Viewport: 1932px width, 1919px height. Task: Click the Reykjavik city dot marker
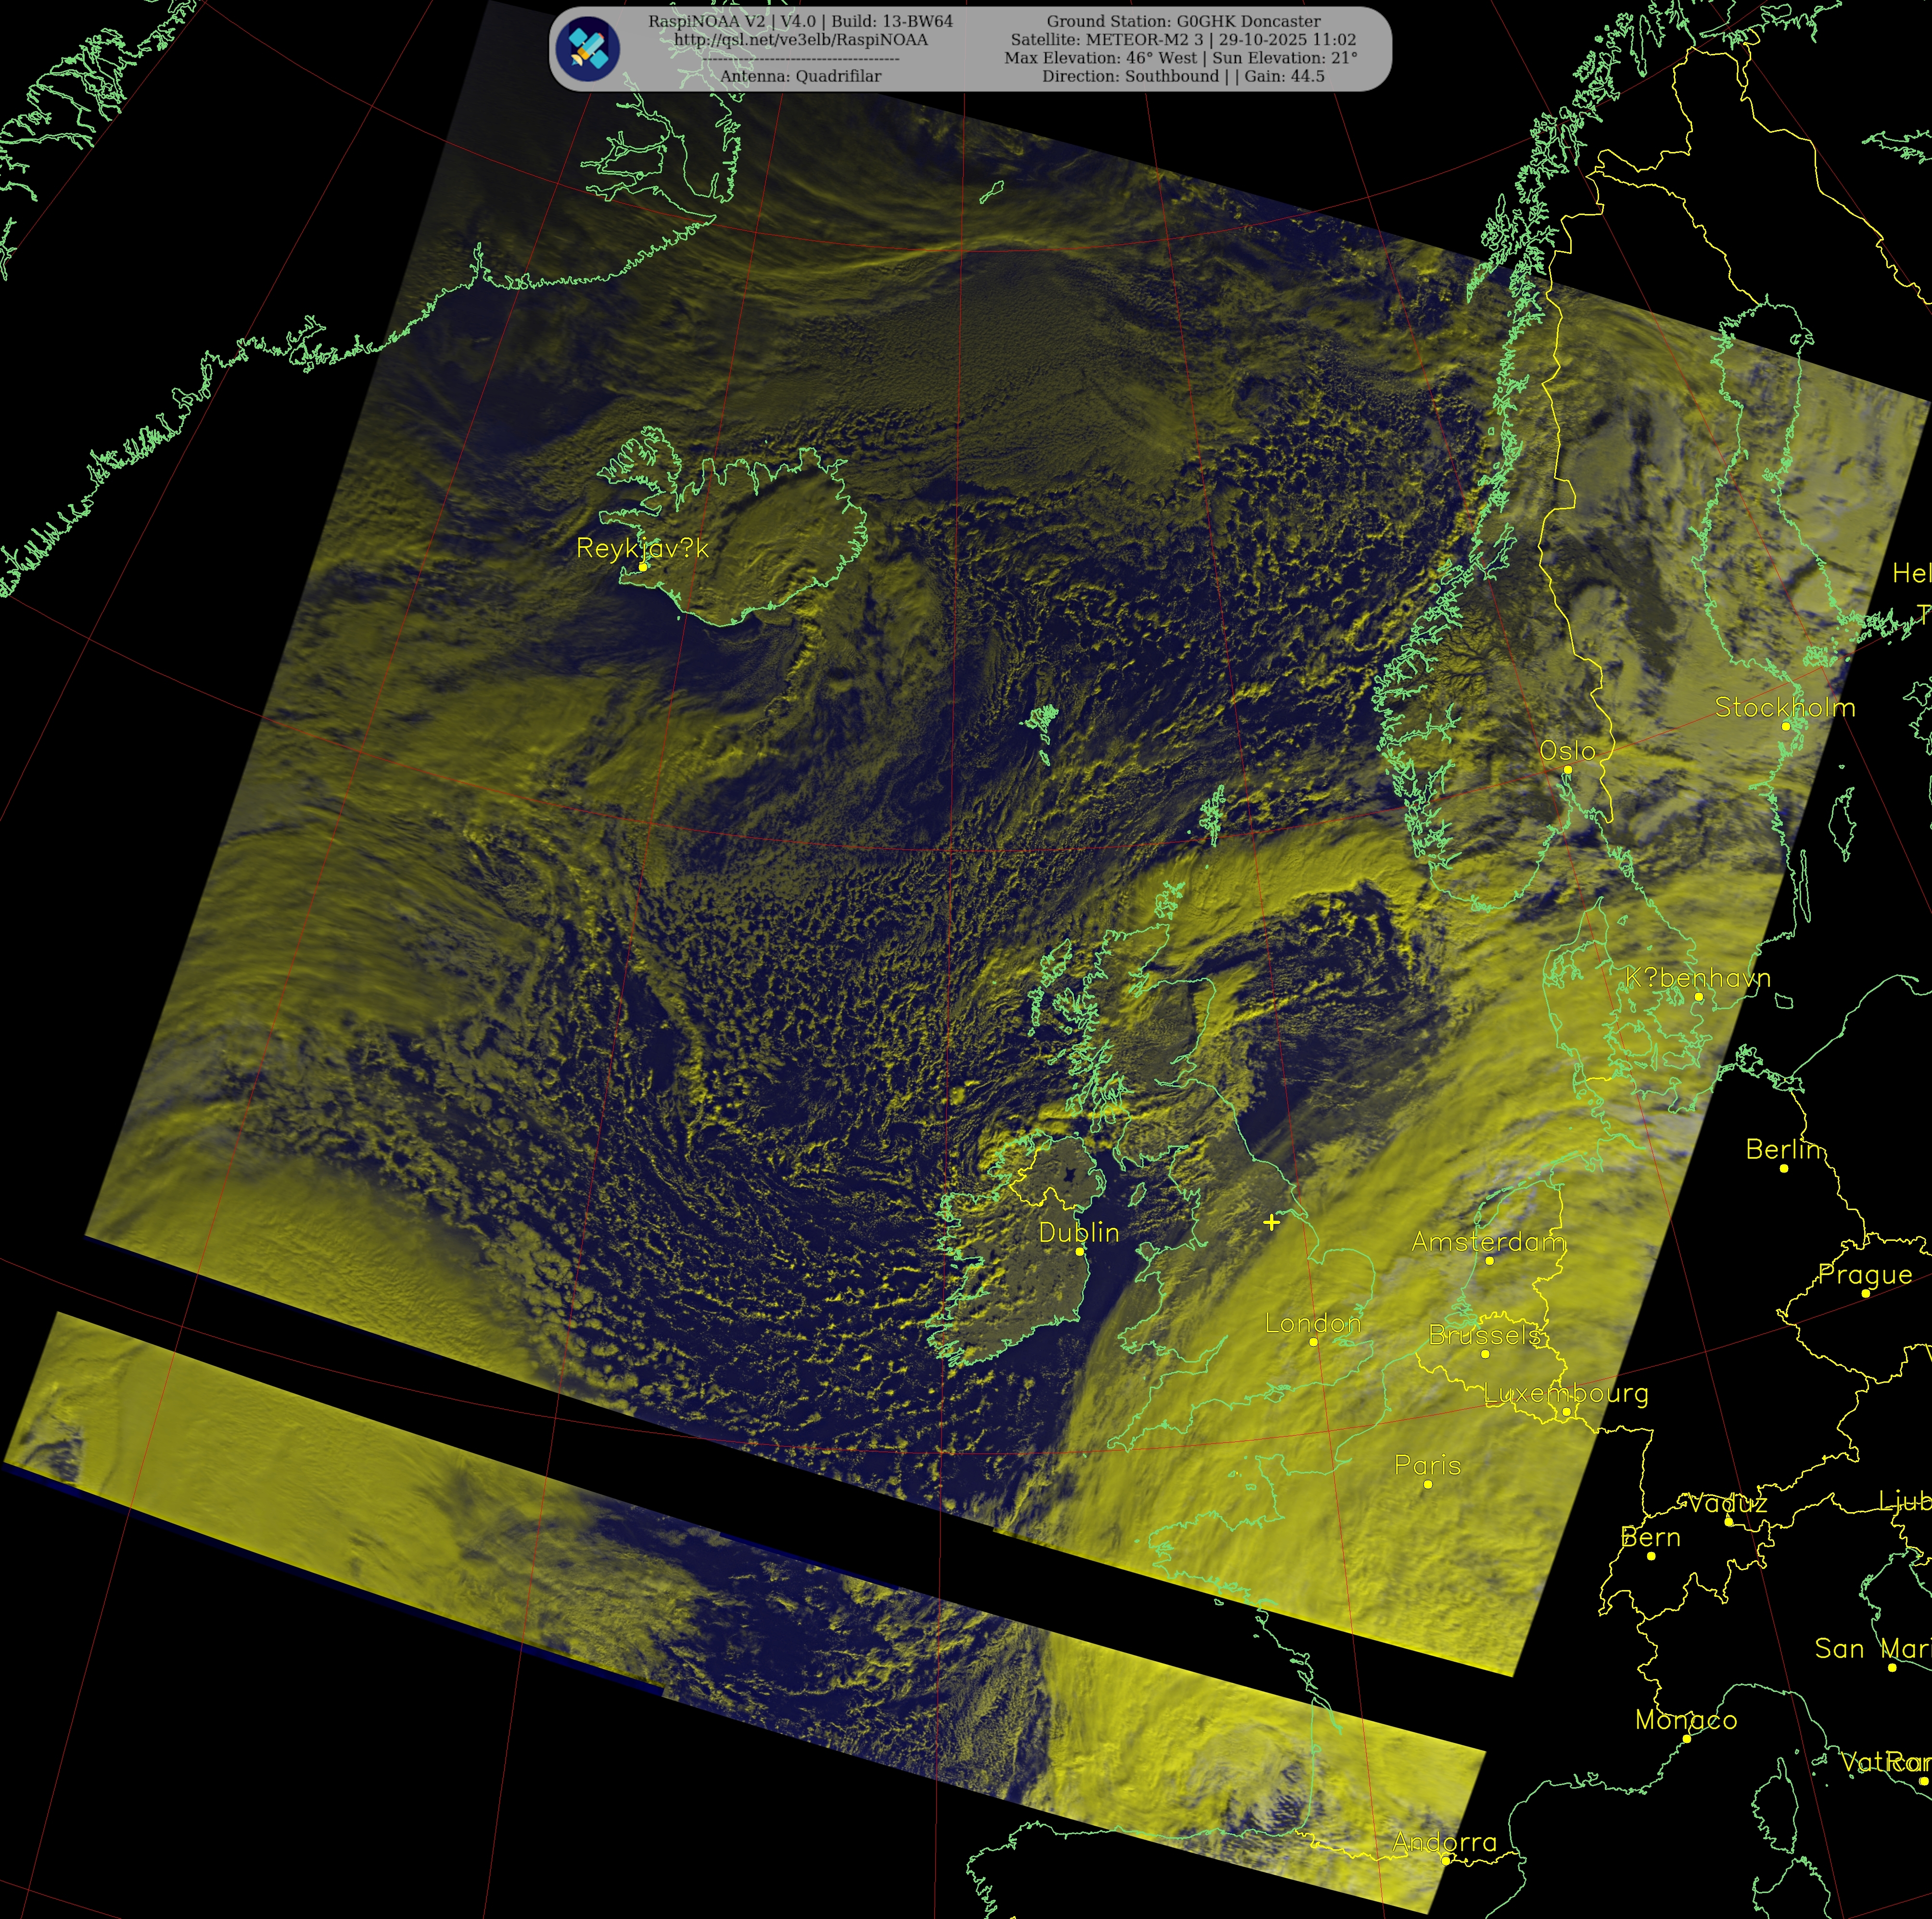(643, 567)
